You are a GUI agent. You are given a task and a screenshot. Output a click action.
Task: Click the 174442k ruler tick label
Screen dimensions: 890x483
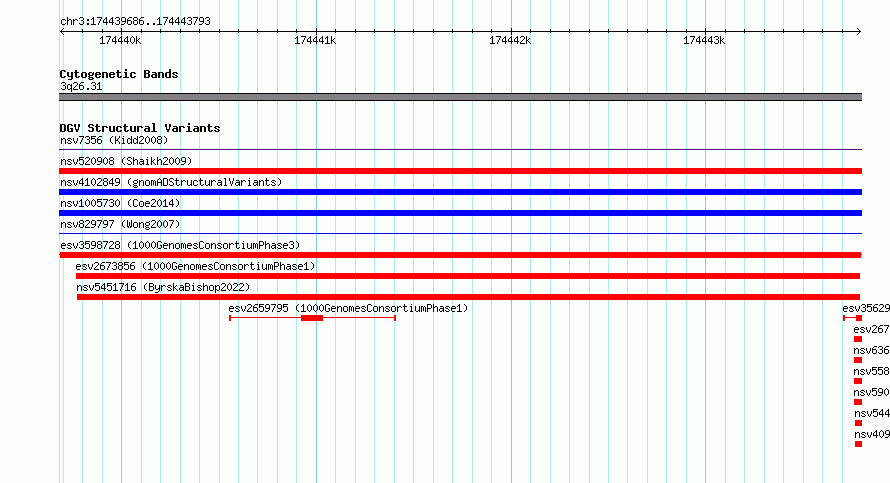click(510, 40)
